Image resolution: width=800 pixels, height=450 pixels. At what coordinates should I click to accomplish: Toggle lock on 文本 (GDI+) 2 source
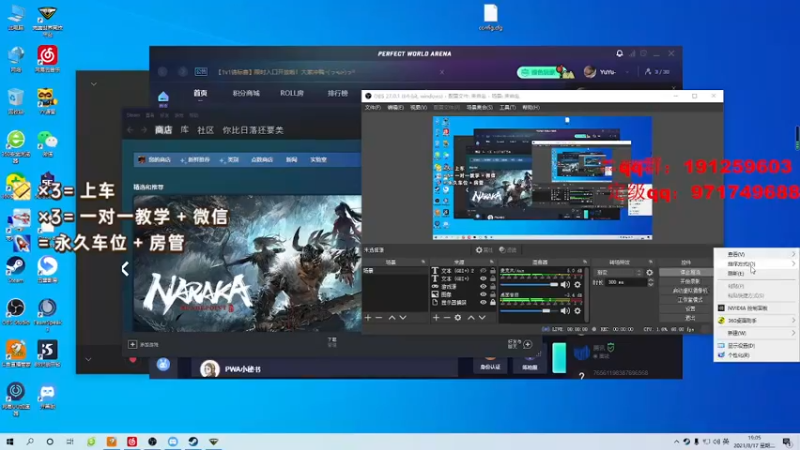(492, 270)
